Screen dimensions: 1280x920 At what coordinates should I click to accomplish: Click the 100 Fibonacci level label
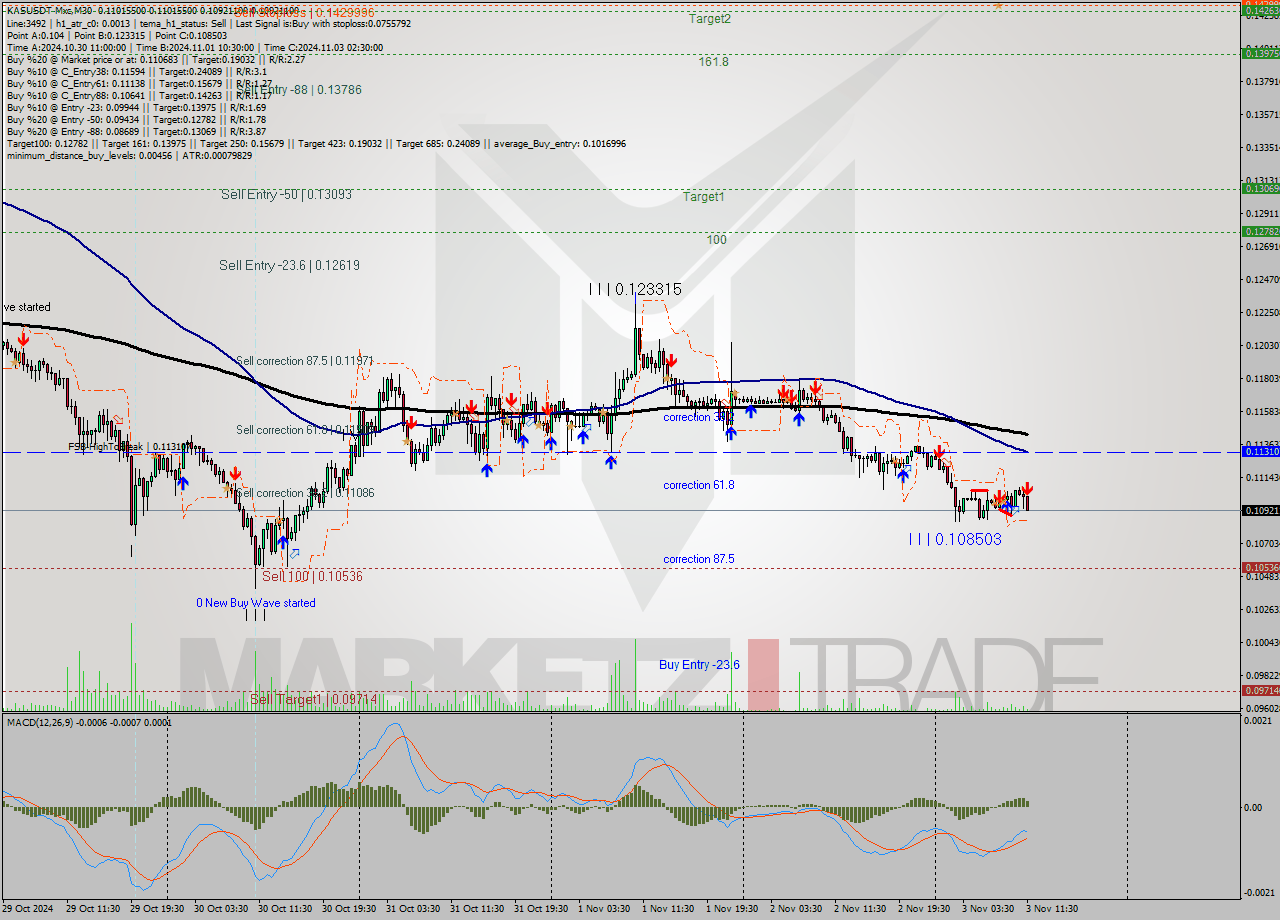pyautogui.click(x=716, y=240)
